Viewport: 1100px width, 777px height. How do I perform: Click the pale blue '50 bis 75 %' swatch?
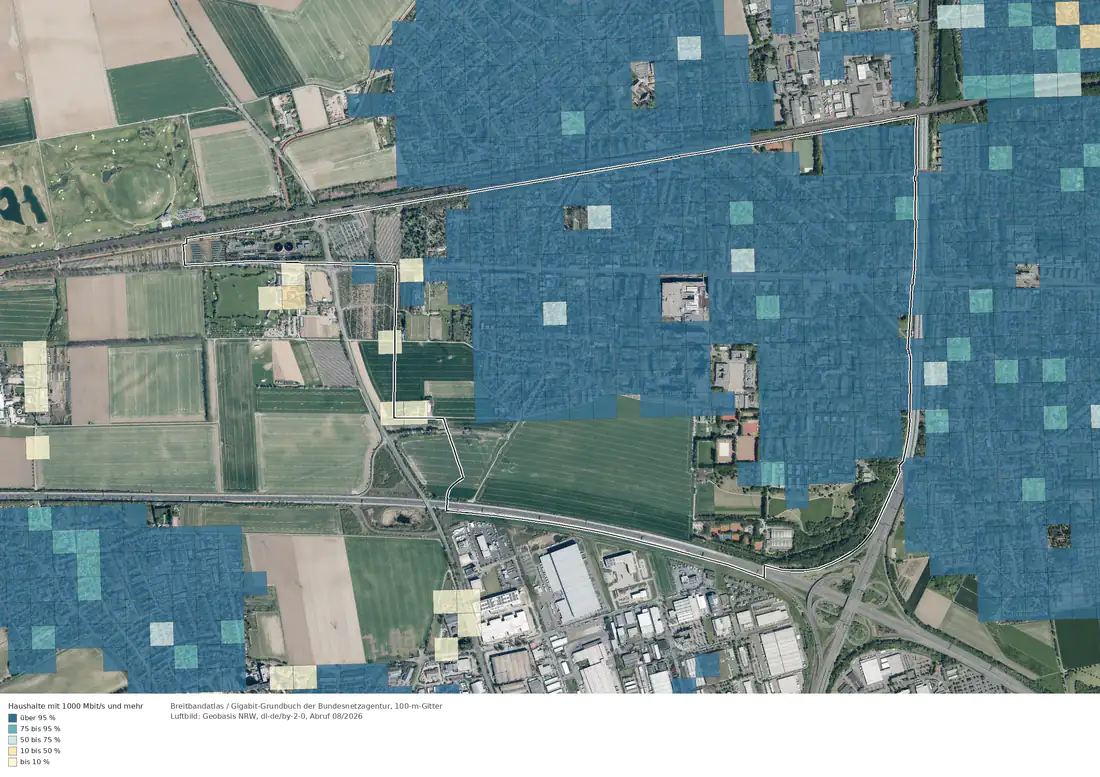click(13, 740)
